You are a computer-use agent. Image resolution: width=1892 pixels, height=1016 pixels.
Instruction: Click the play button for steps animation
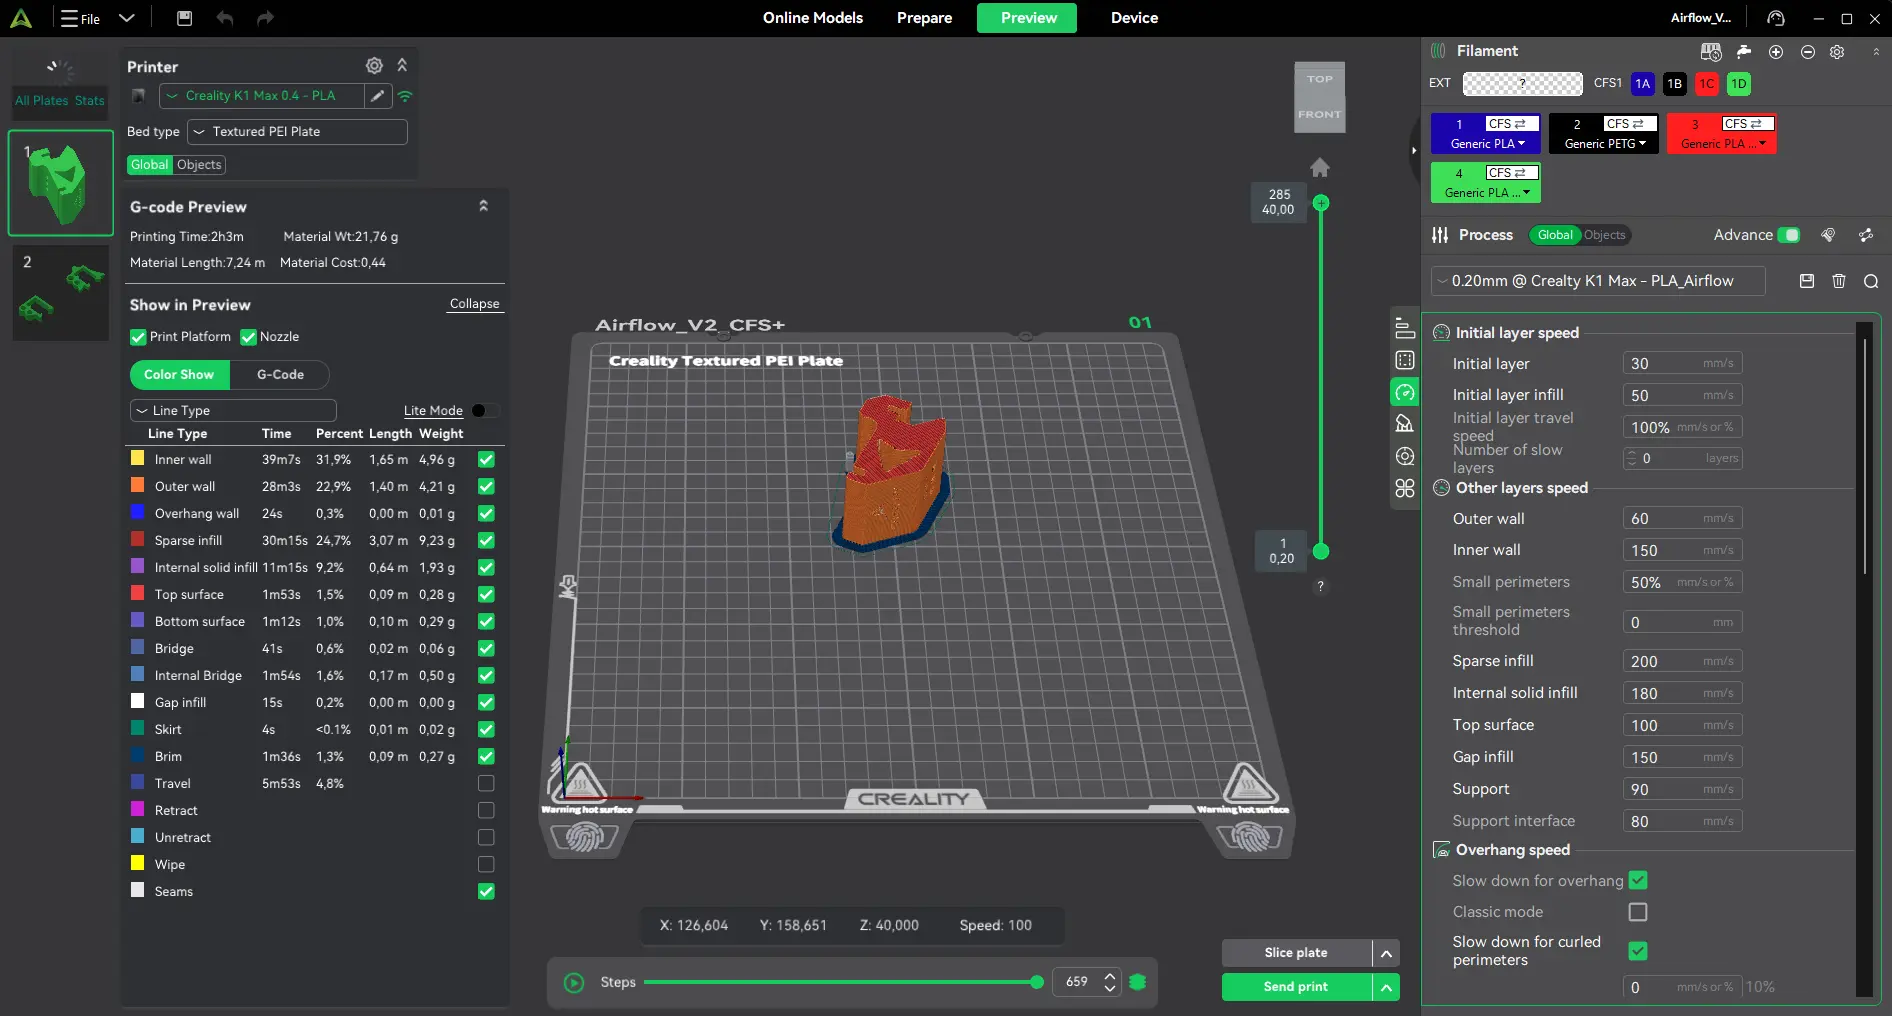pyautogui.click(x=574, y=983)
